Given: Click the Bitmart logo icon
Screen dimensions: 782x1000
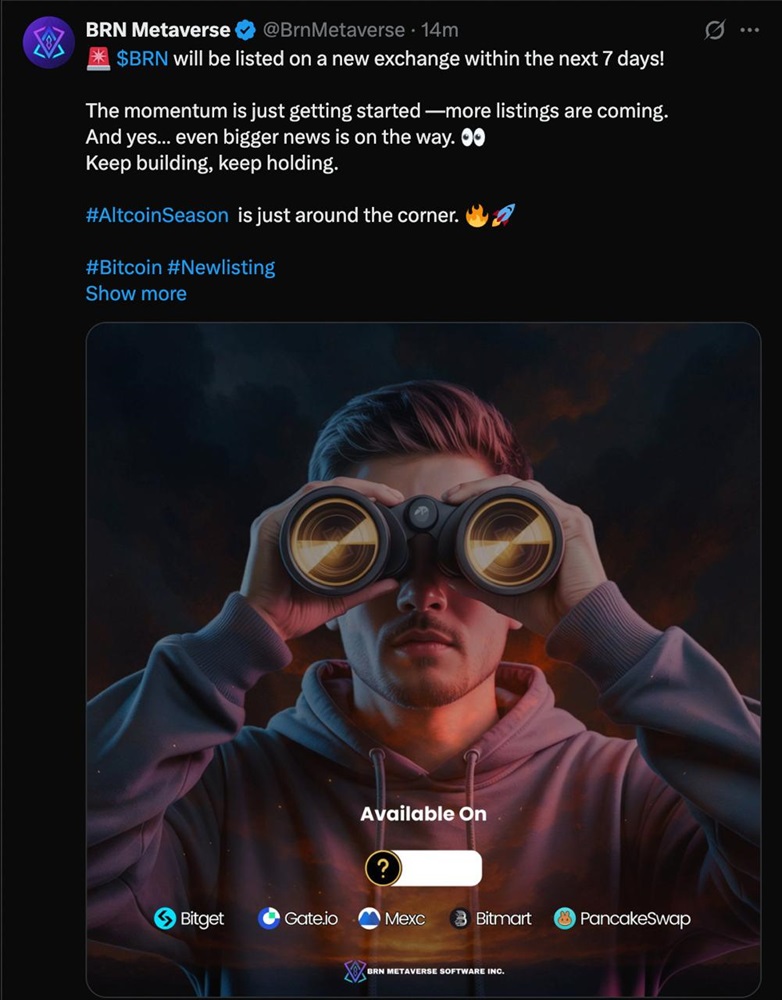Looking at the screenshot, I should pyautogui.click(x=460, y=918).
